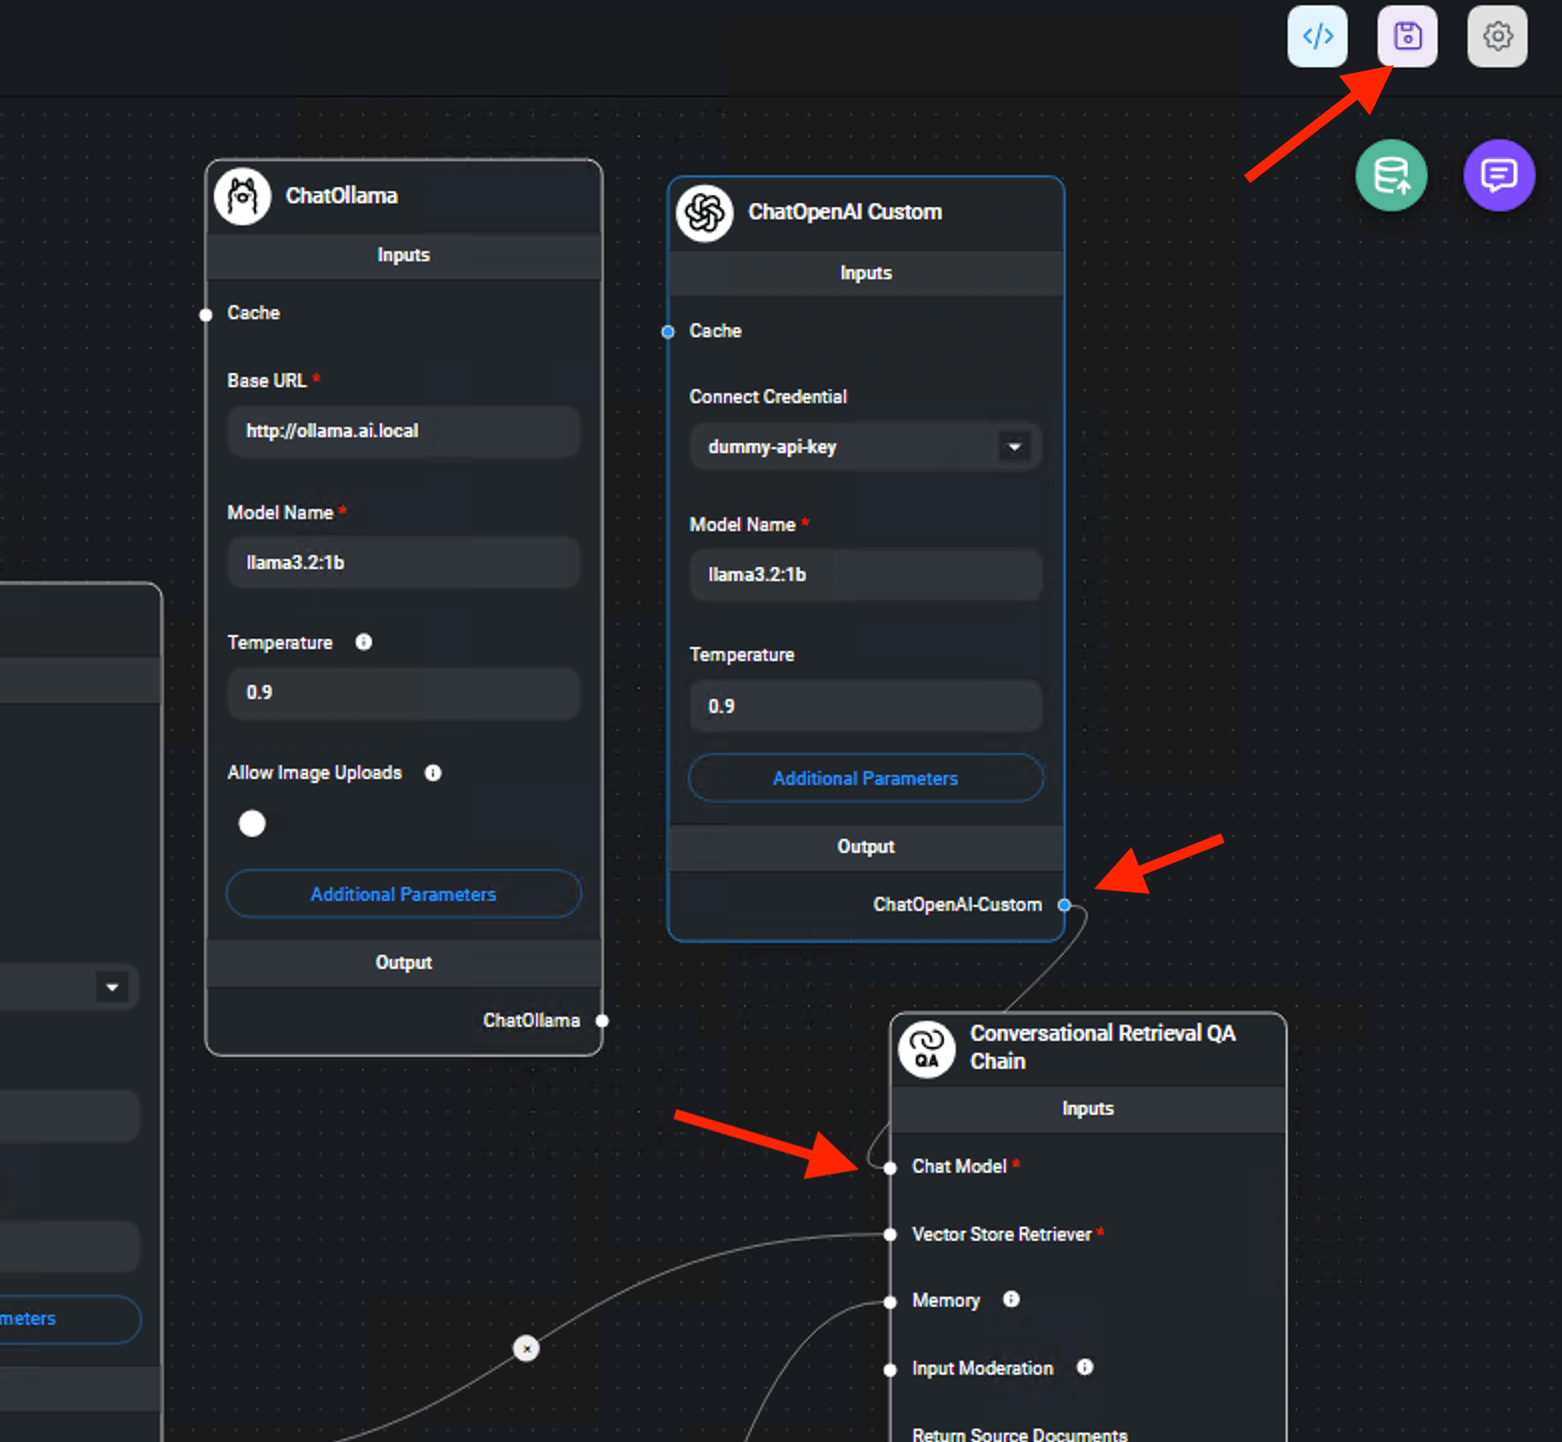This screenshot has height=1442, width=1562.
Task: Click Allow Image Uploads info icon
Action: (x=433, y=773)
